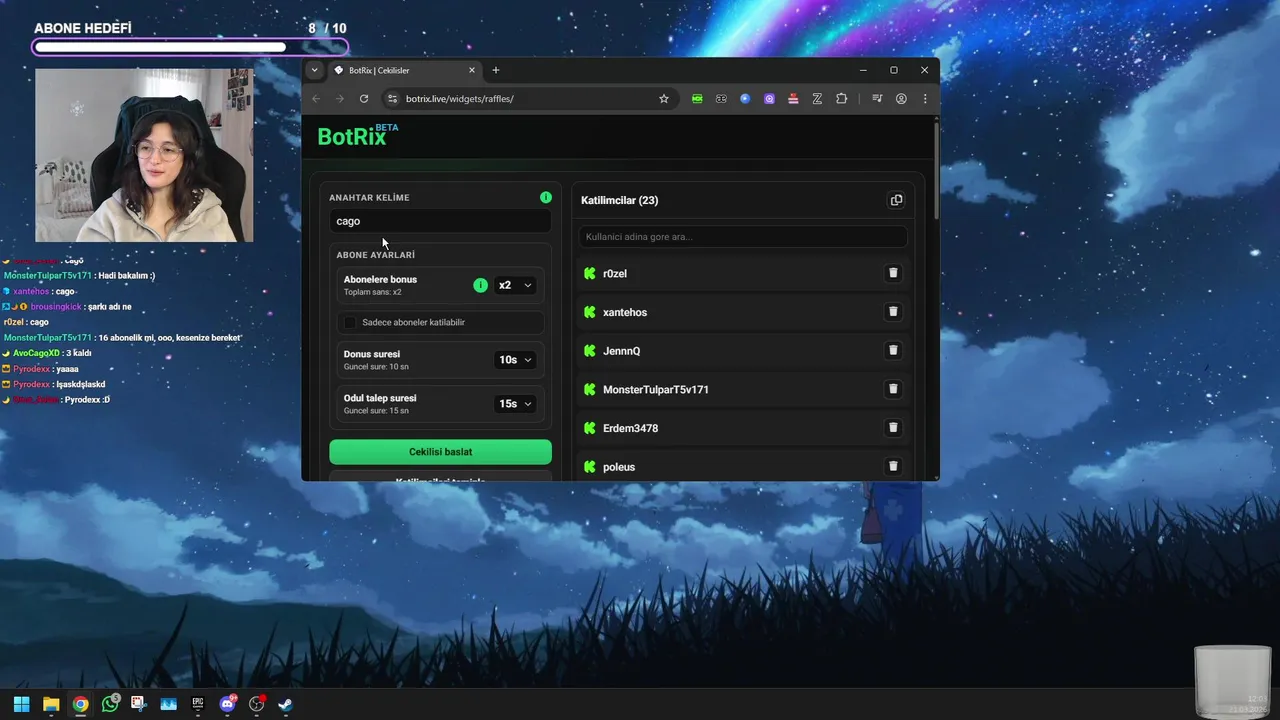The height and width of the screenshot is (720, 1280).
Task: Click the keyword field containing cago
Action: click(440, 221)
